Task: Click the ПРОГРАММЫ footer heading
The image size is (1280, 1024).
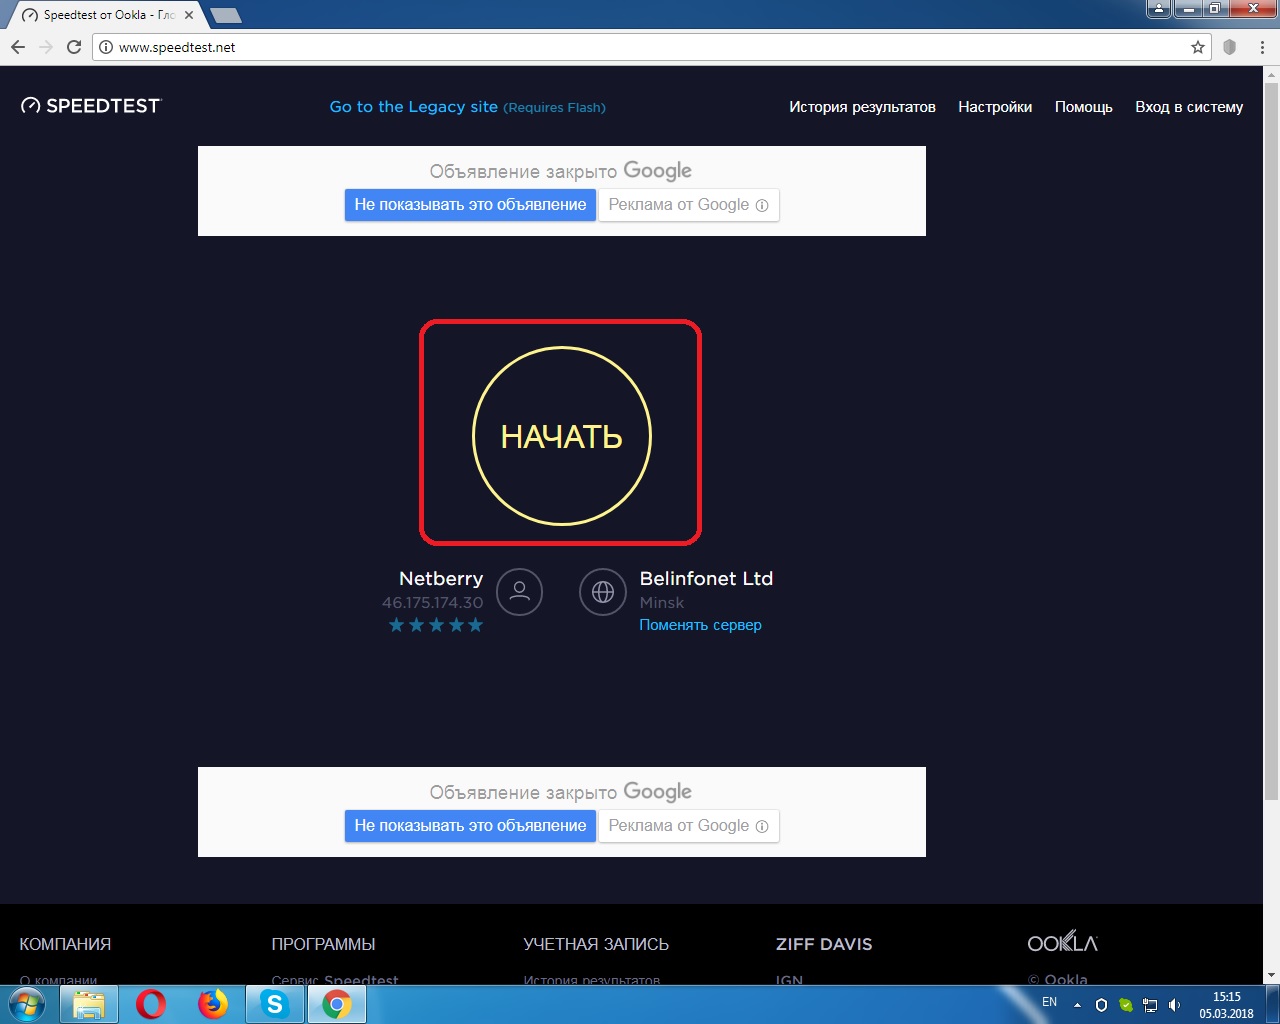Action: pyautogui.click(x=323, y=944)
